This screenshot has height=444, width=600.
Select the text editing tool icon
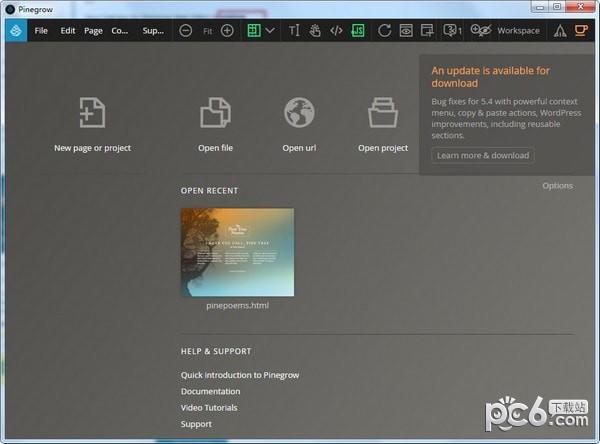294,30
